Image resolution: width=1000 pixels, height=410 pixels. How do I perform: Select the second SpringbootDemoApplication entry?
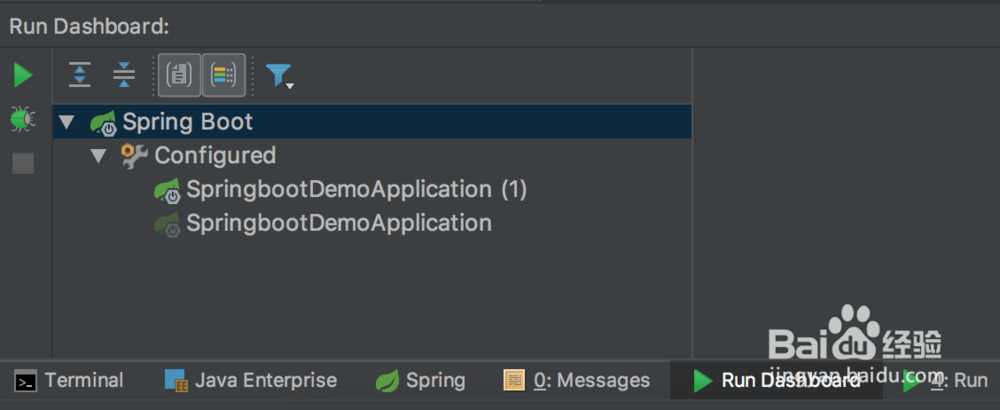(x=339, y=223)
